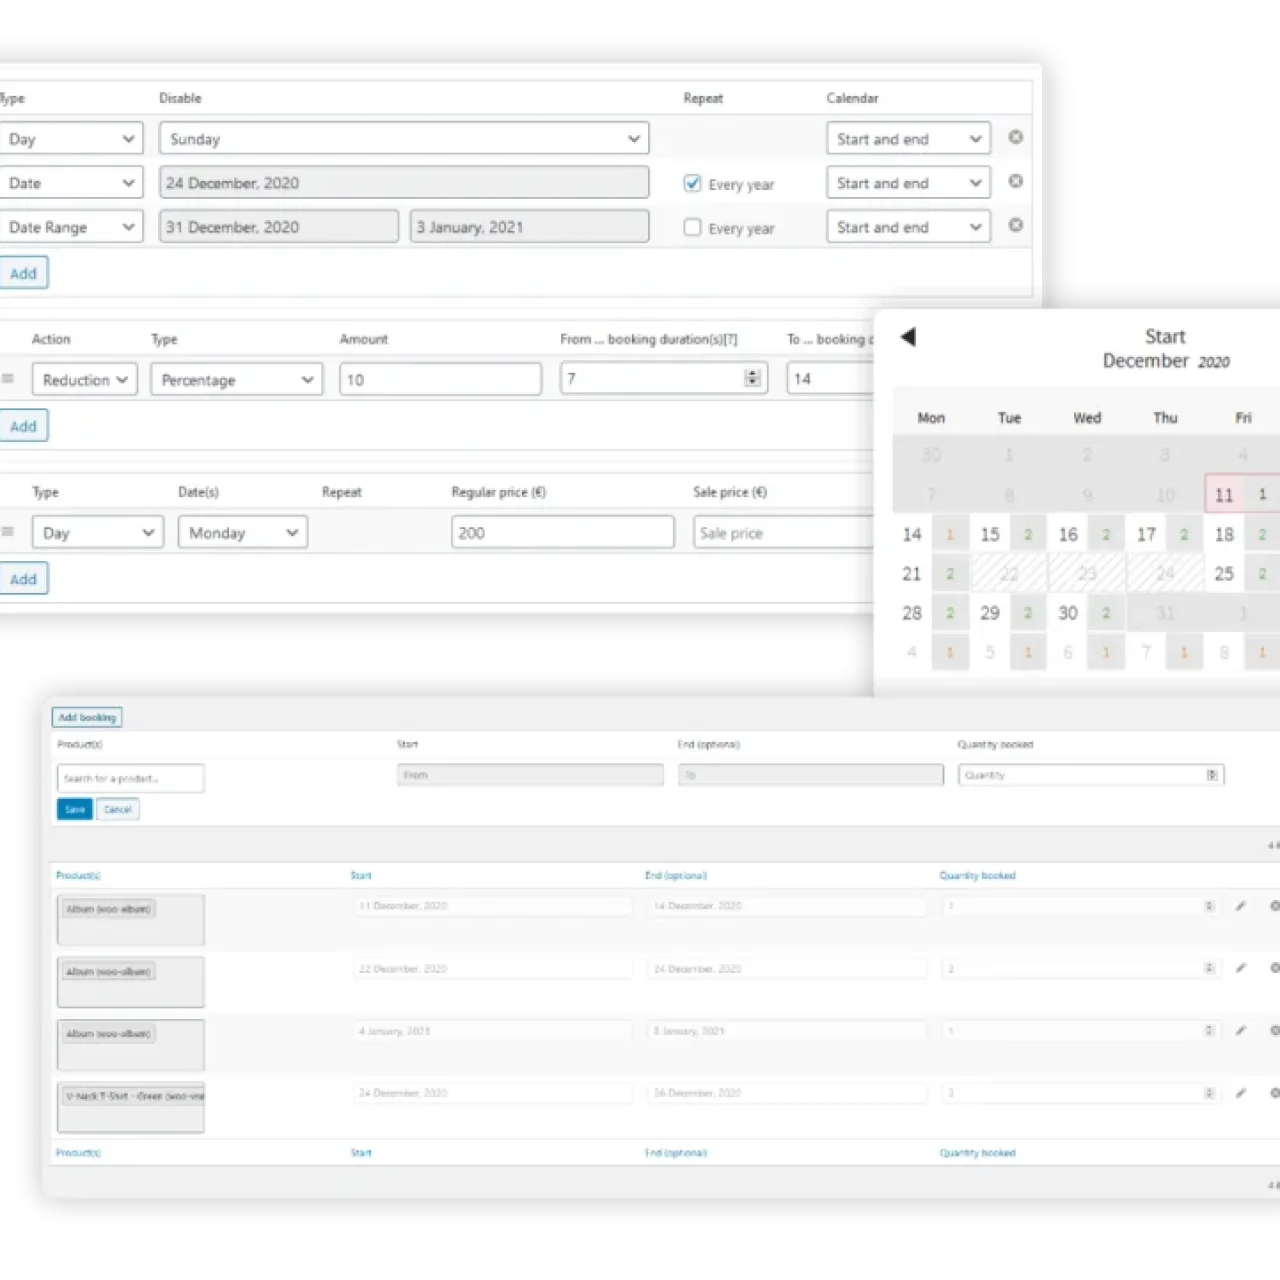Uncheck Every year for 24 December row
1280x1280 pixels.
point(692,184)
